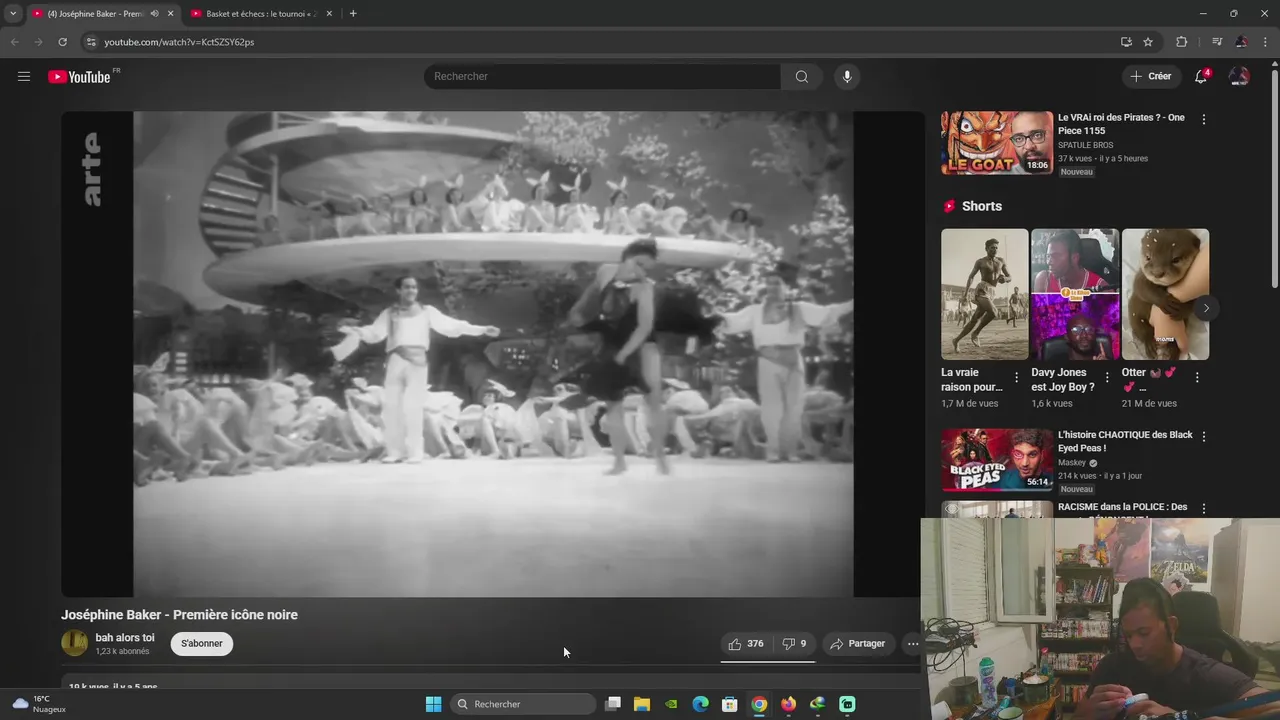Click the Partager share button
Viewport: 1280px width, 720px height.
click(857, 644)
